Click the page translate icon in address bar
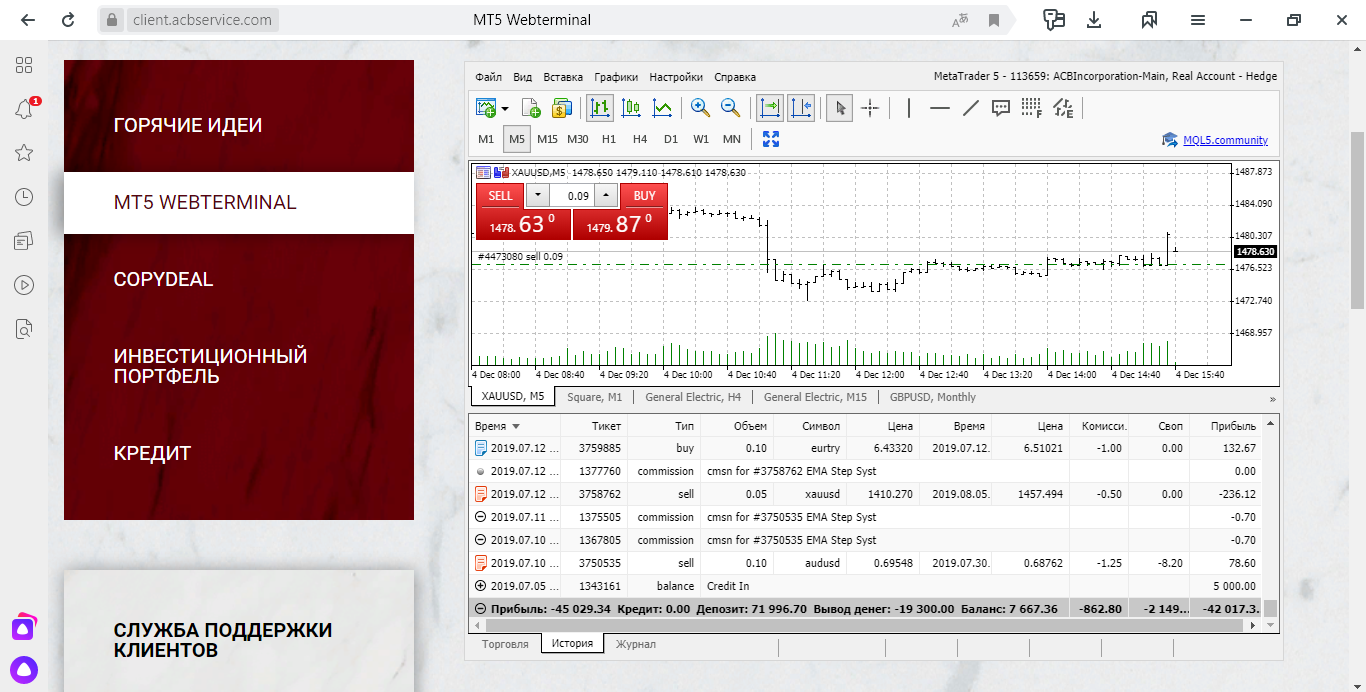Viewport: 1366px width, 692px height. pyautogui.click(x=961, y=20)
